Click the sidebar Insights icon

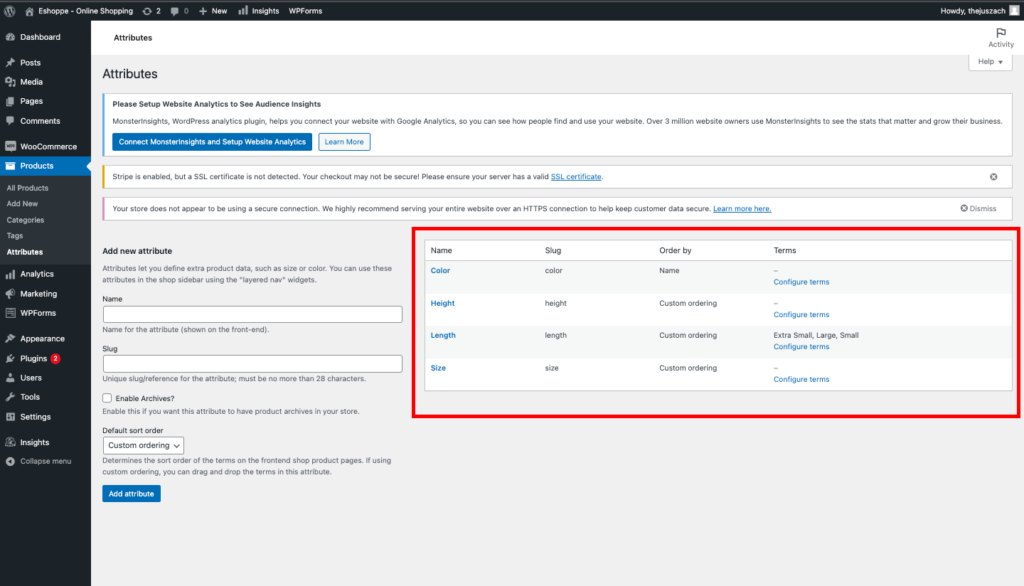(10, 442)
